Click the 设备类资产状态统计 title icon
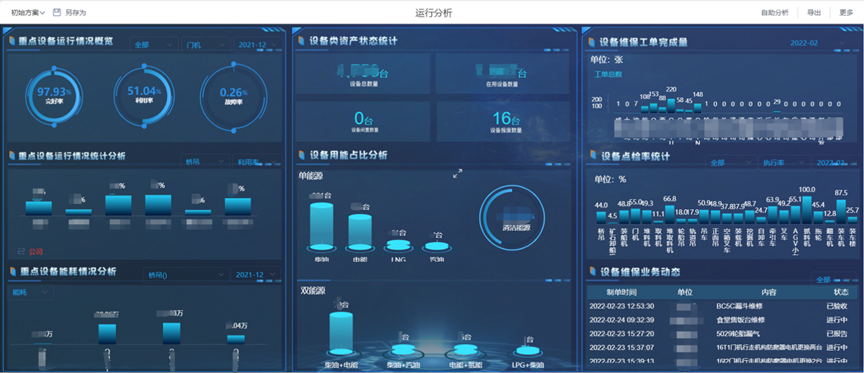864x373 pixels. pos(301,40)
